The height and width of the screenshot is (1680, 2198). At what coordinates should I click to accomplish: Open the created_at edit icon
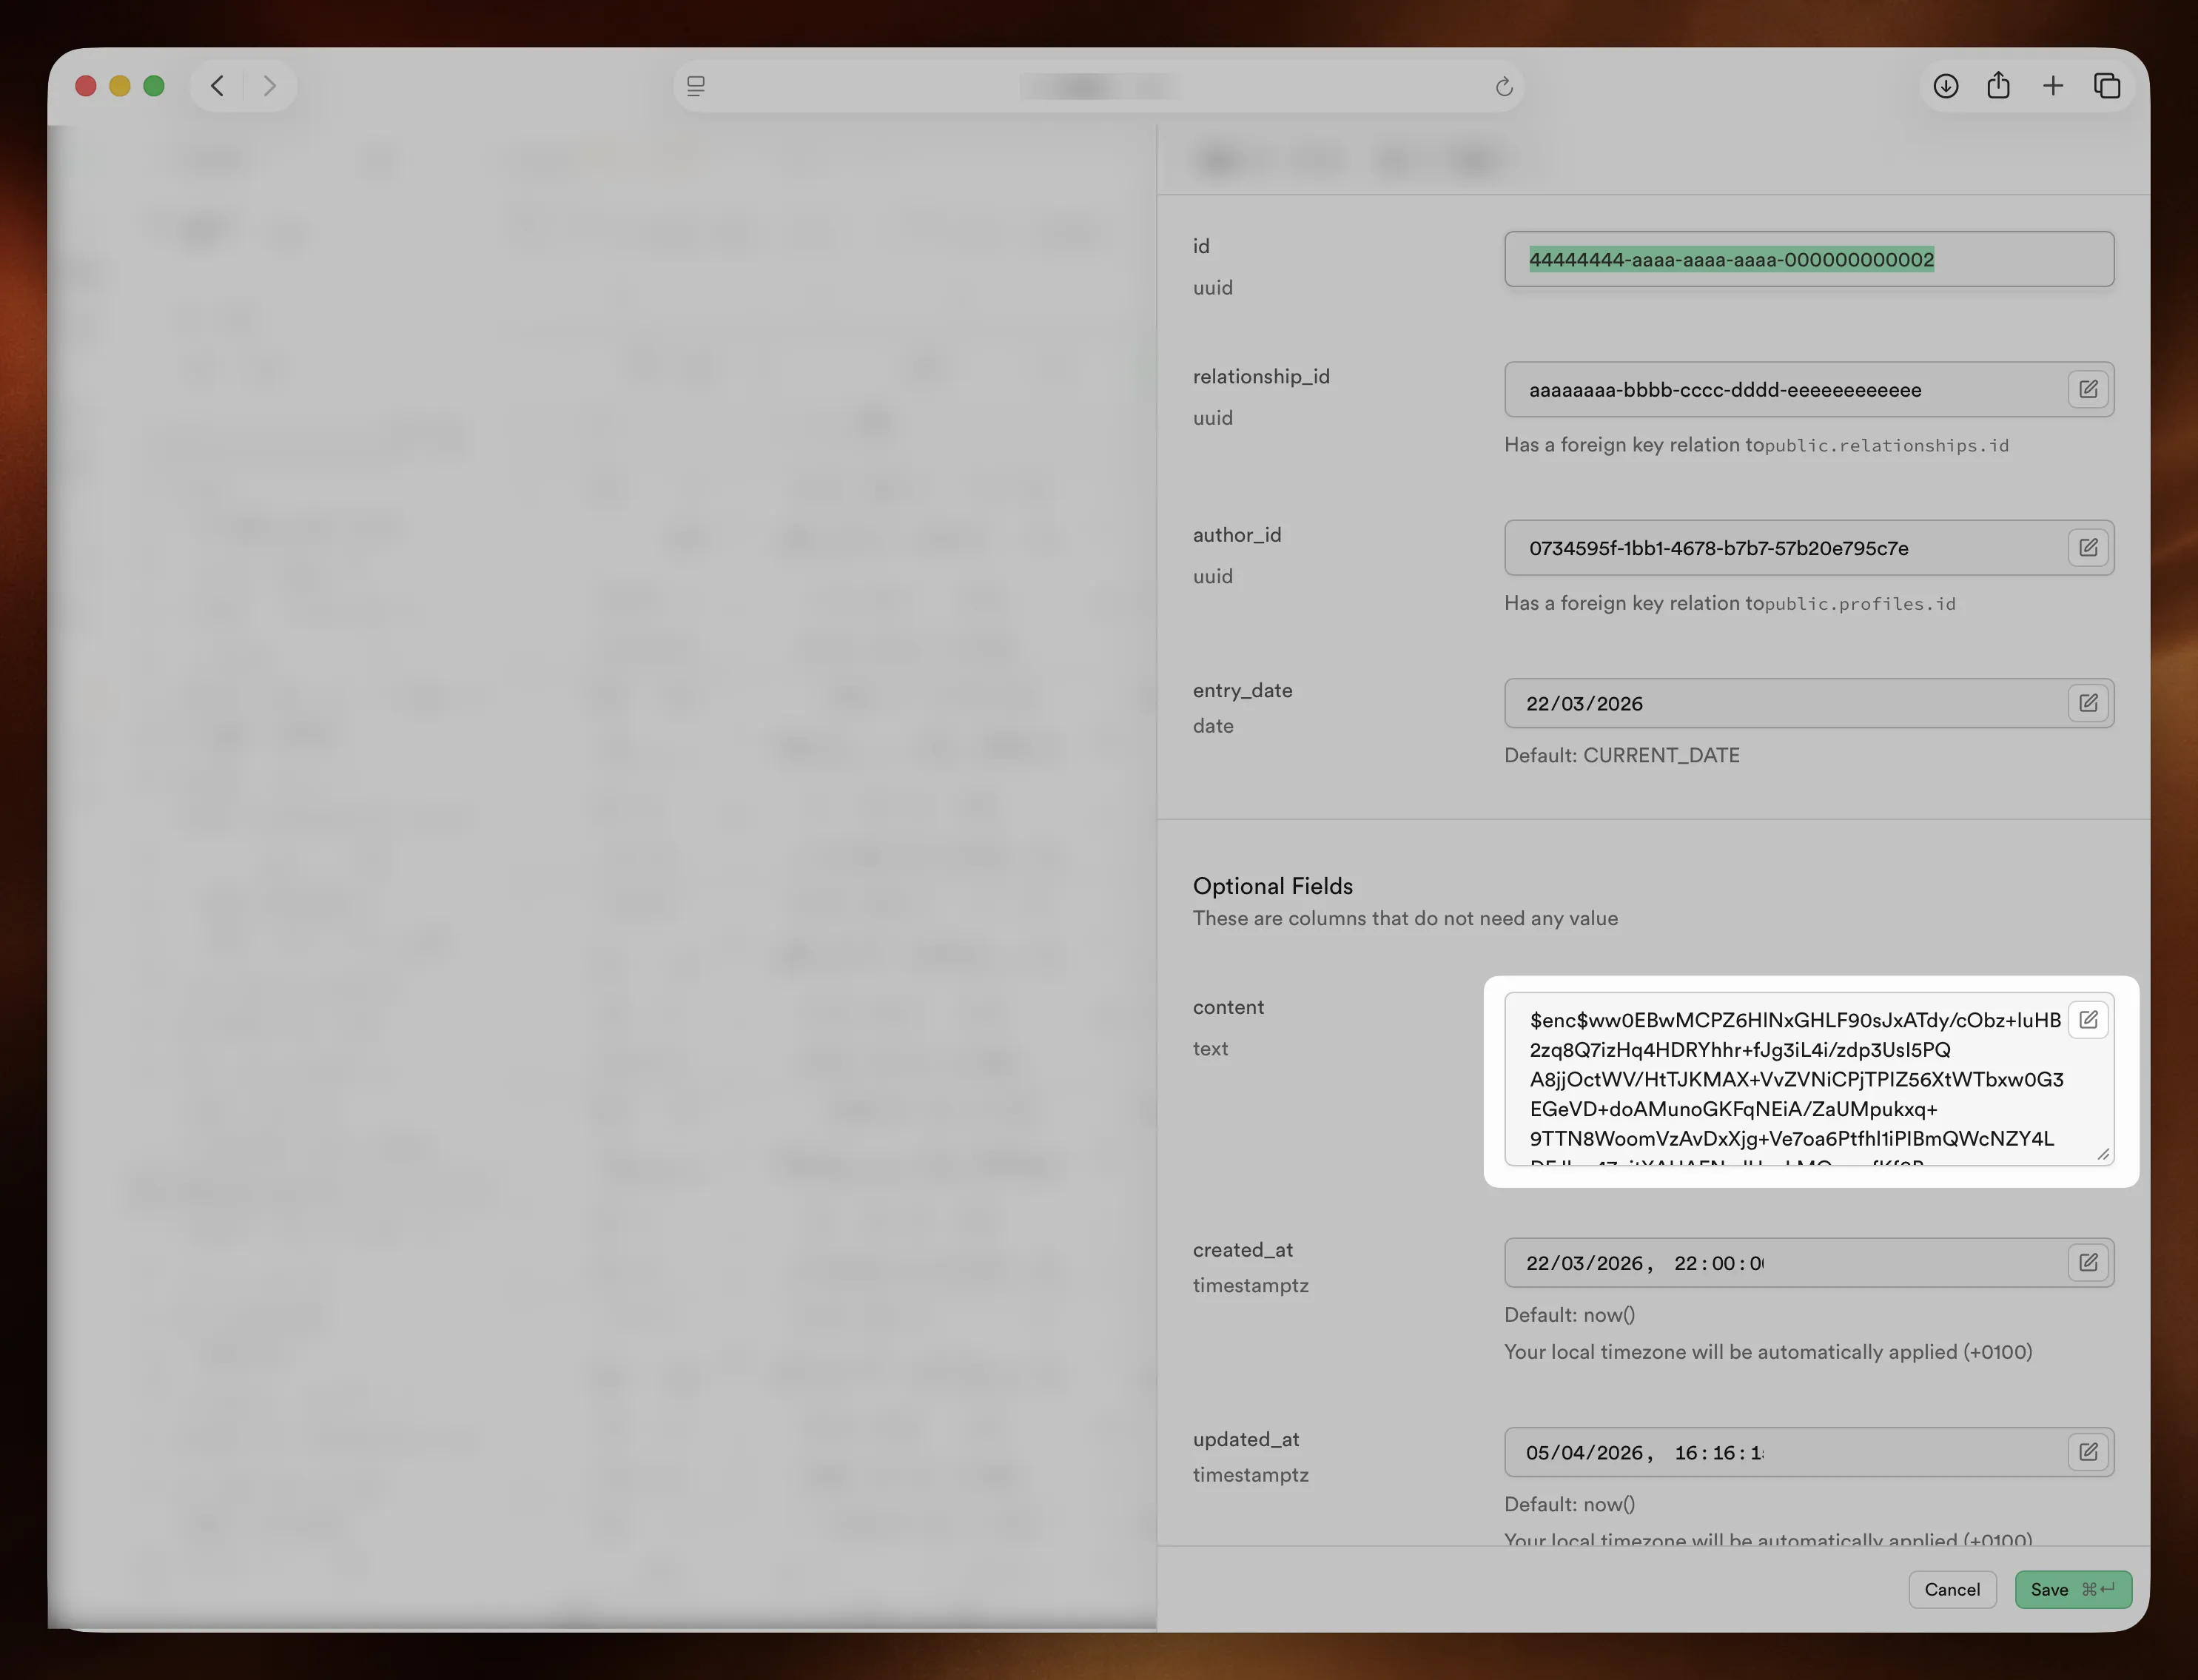(2088, 1262)
